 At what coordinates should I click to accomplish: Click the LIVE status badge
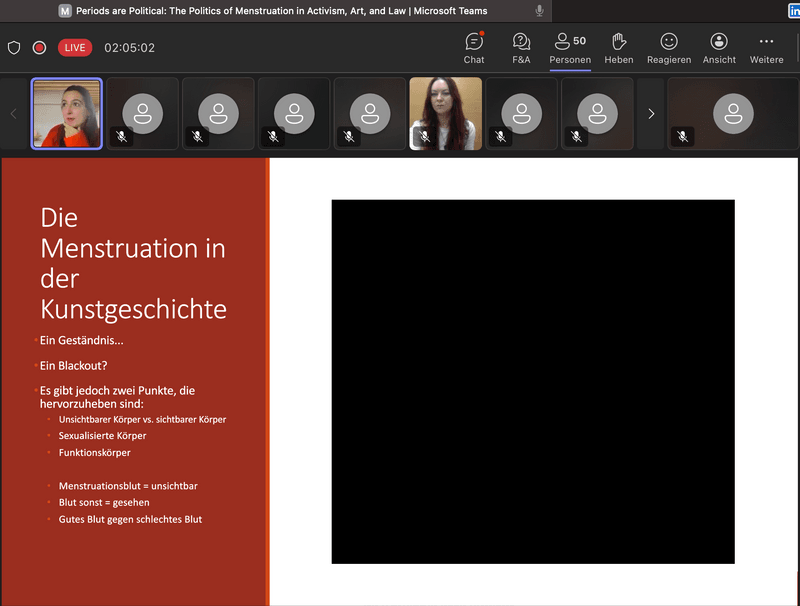click(74, 48)
